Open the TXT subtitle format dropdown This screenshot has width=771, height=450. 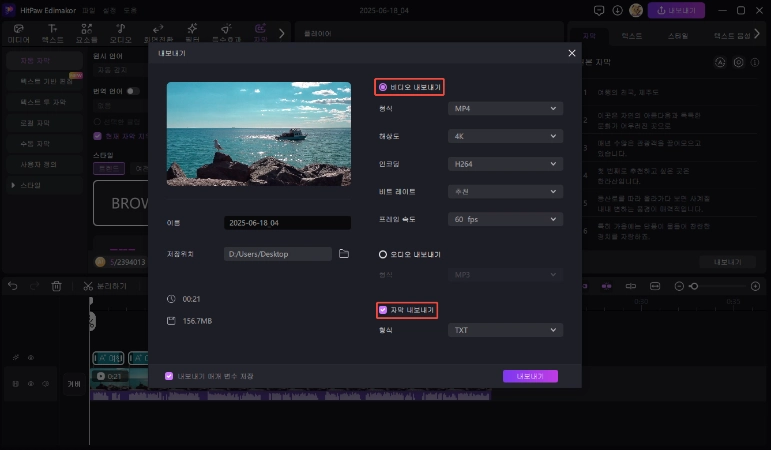tap(505, 330)
